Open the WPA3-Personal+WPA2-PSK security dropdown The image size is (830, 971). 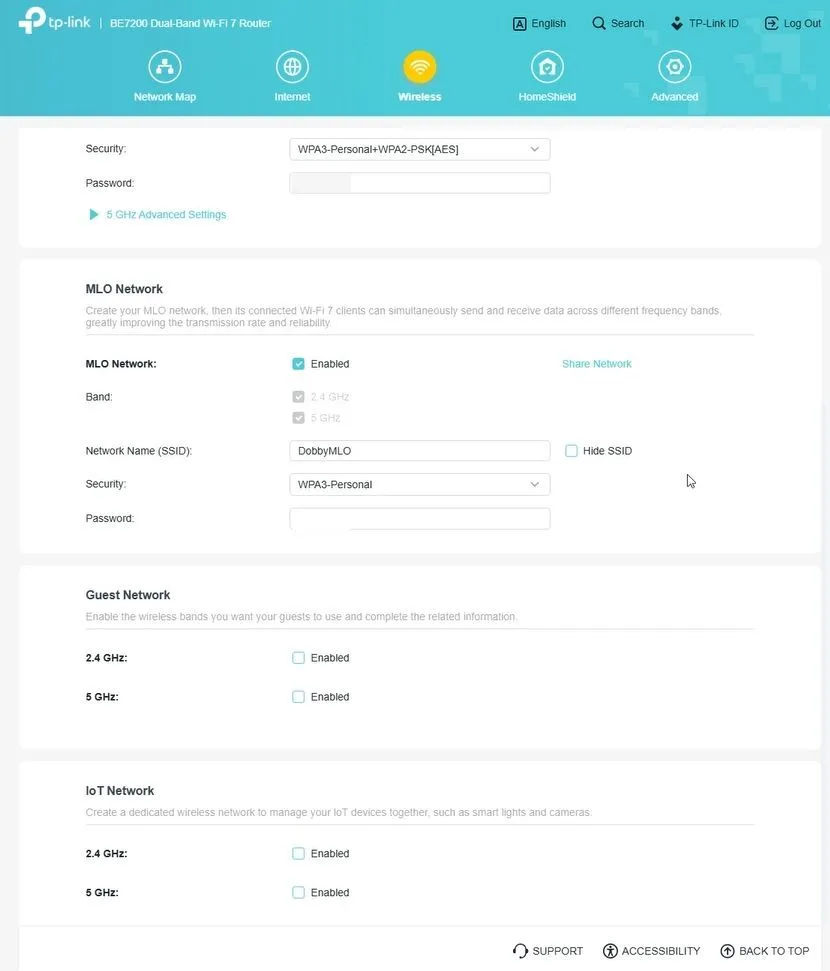coord(419,150)
